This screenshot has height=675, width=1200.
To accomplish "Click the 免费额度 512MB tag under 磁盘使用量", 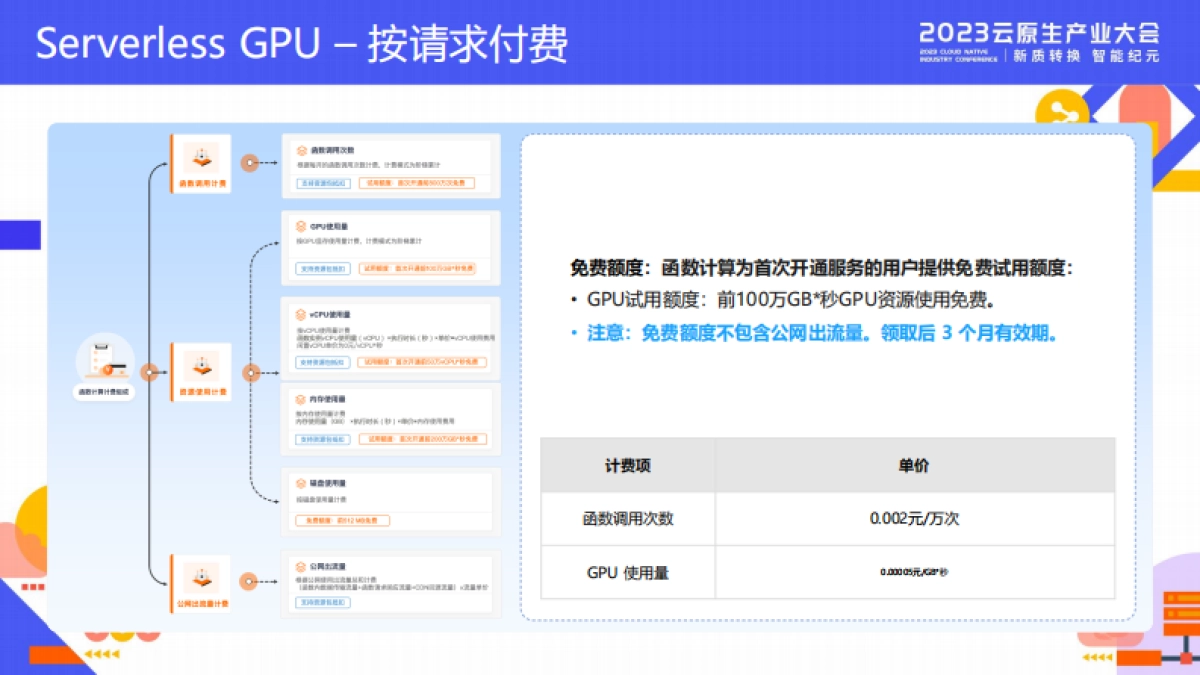I will pos(345,520).
